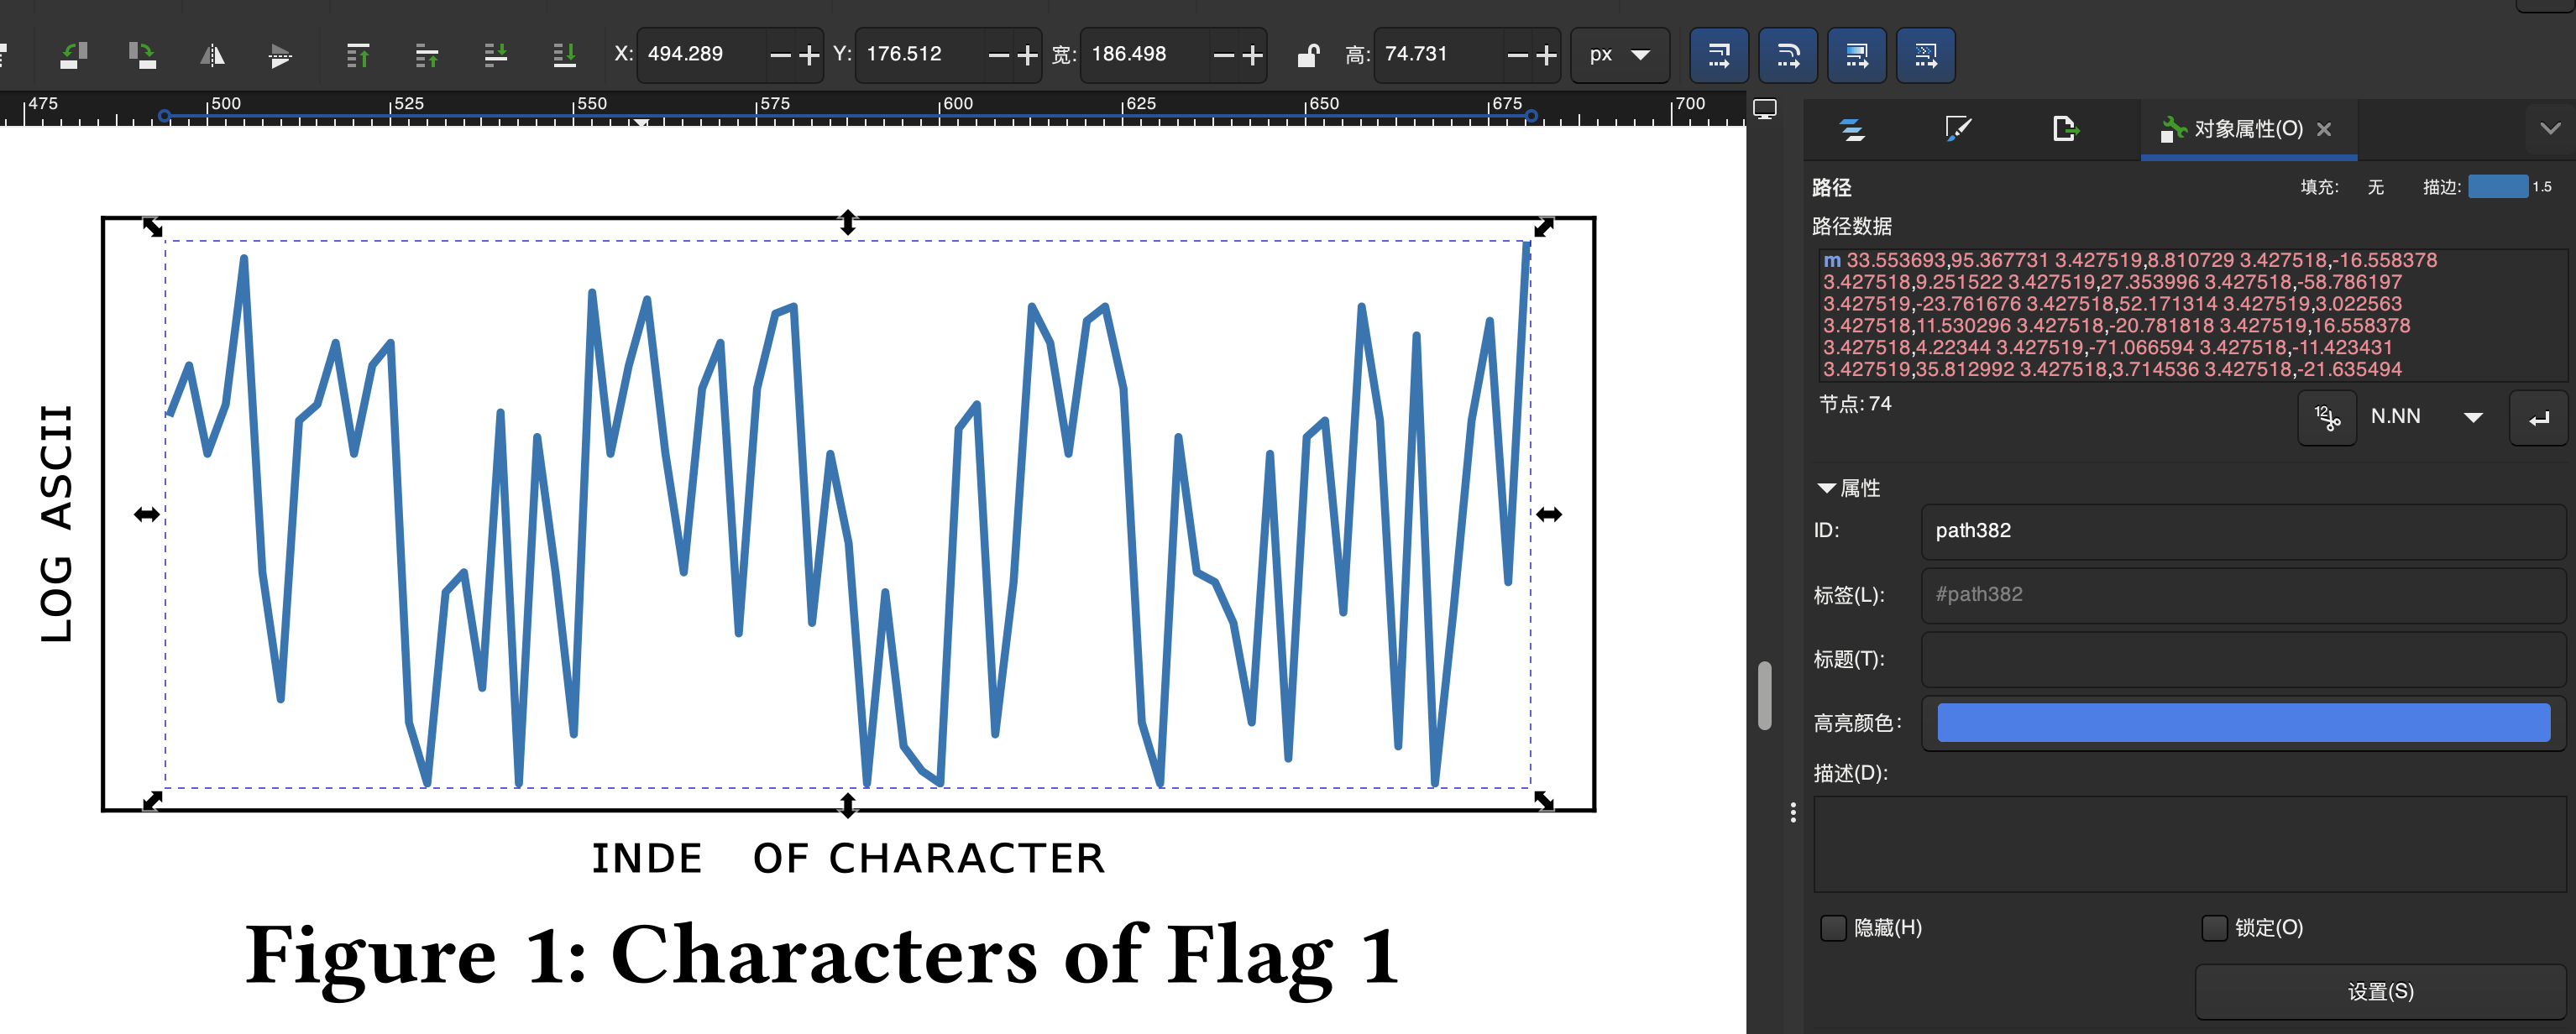The width and height of the screenshot is (2576, 1034).
Task: Decrease height value with minus
Action: tap(1517, 55)
